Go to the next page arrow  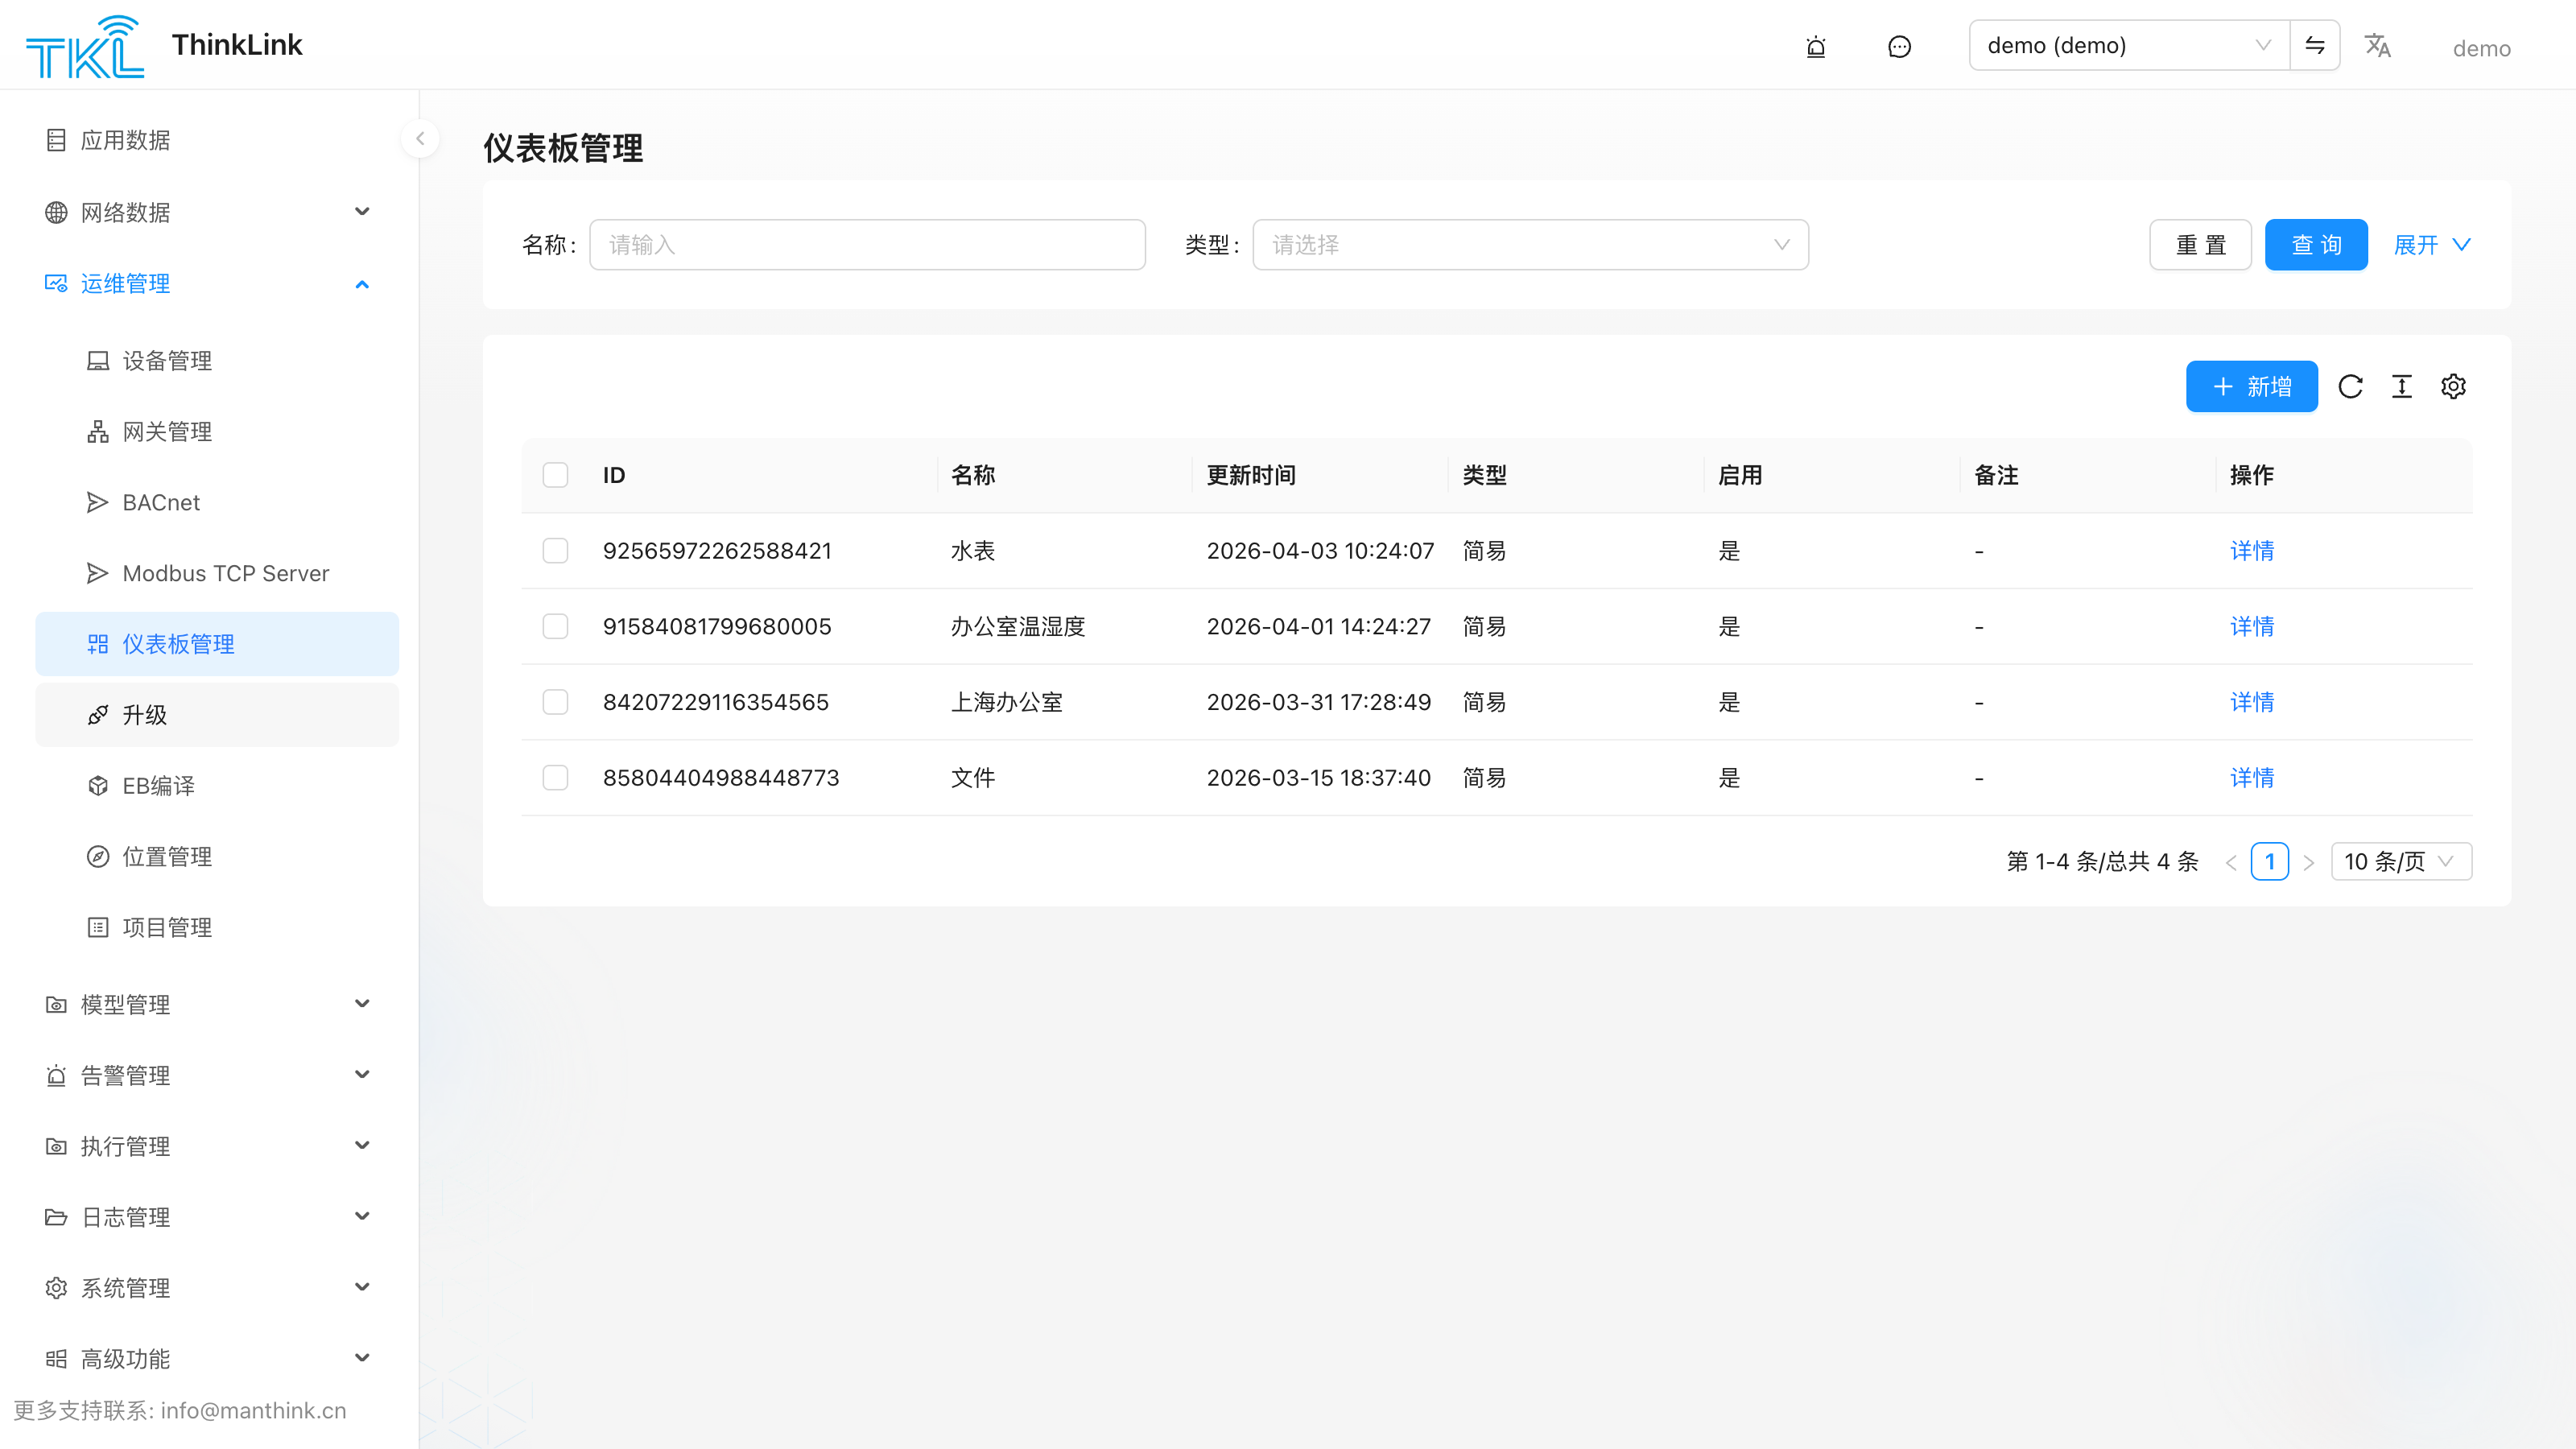pyautogui.click(x=2309, y=862)
